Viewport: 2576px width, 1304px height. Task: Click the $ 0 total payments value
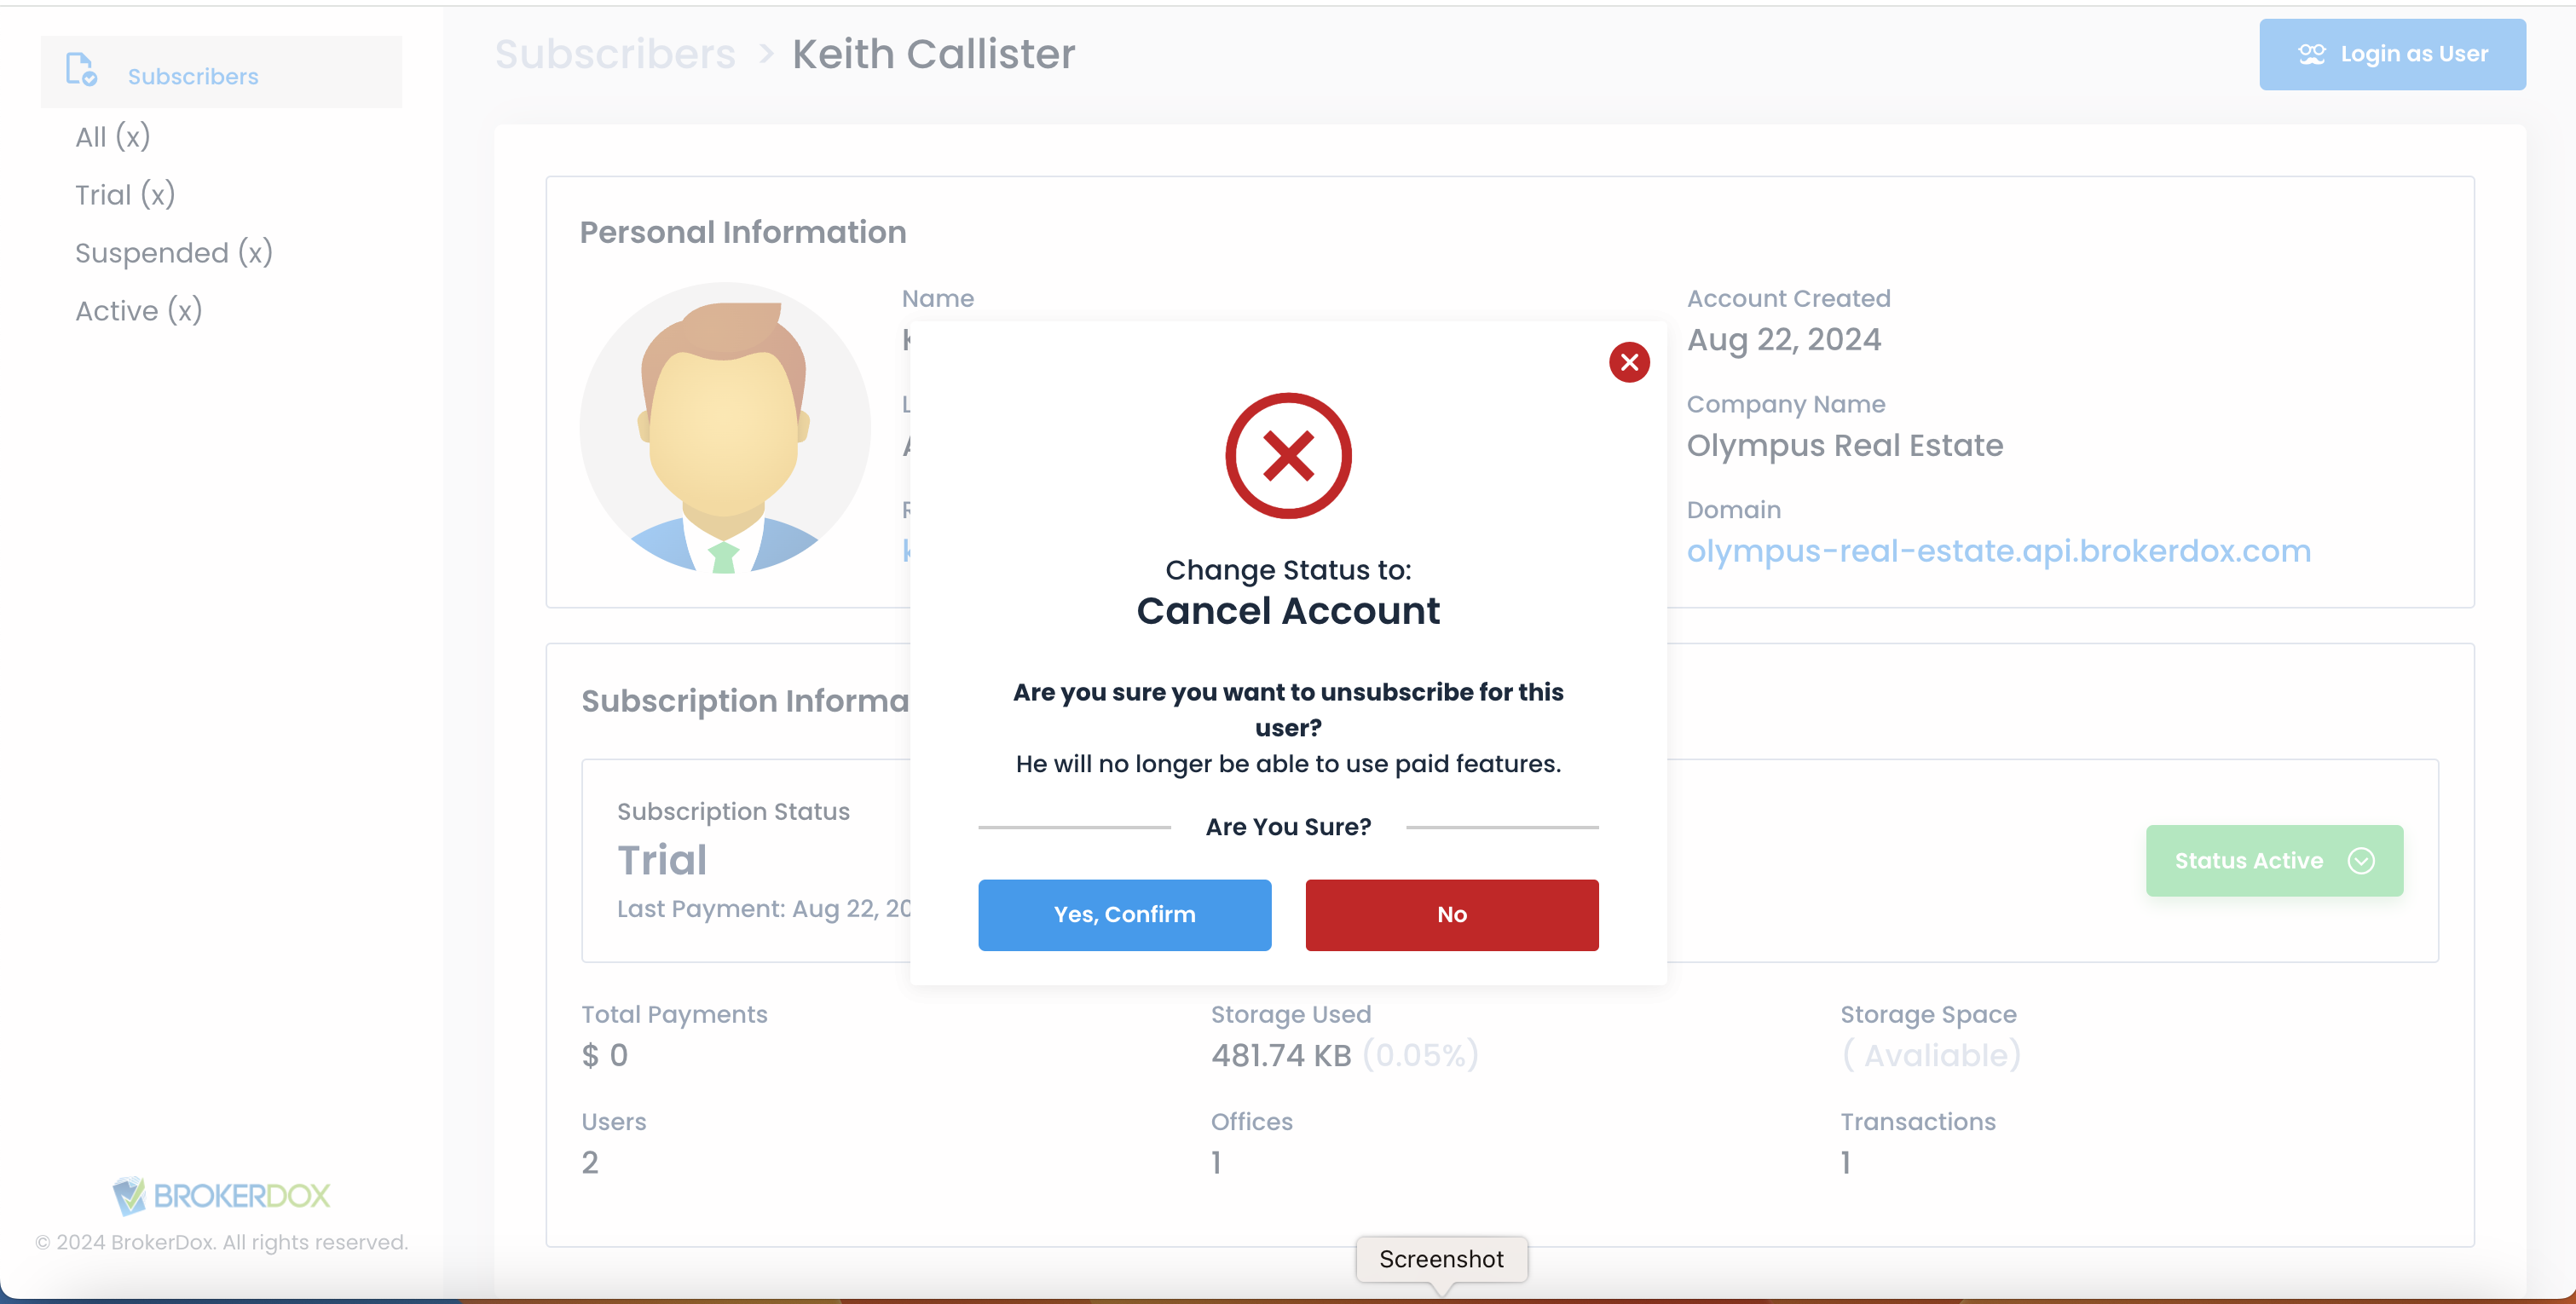pos(604,1055)
